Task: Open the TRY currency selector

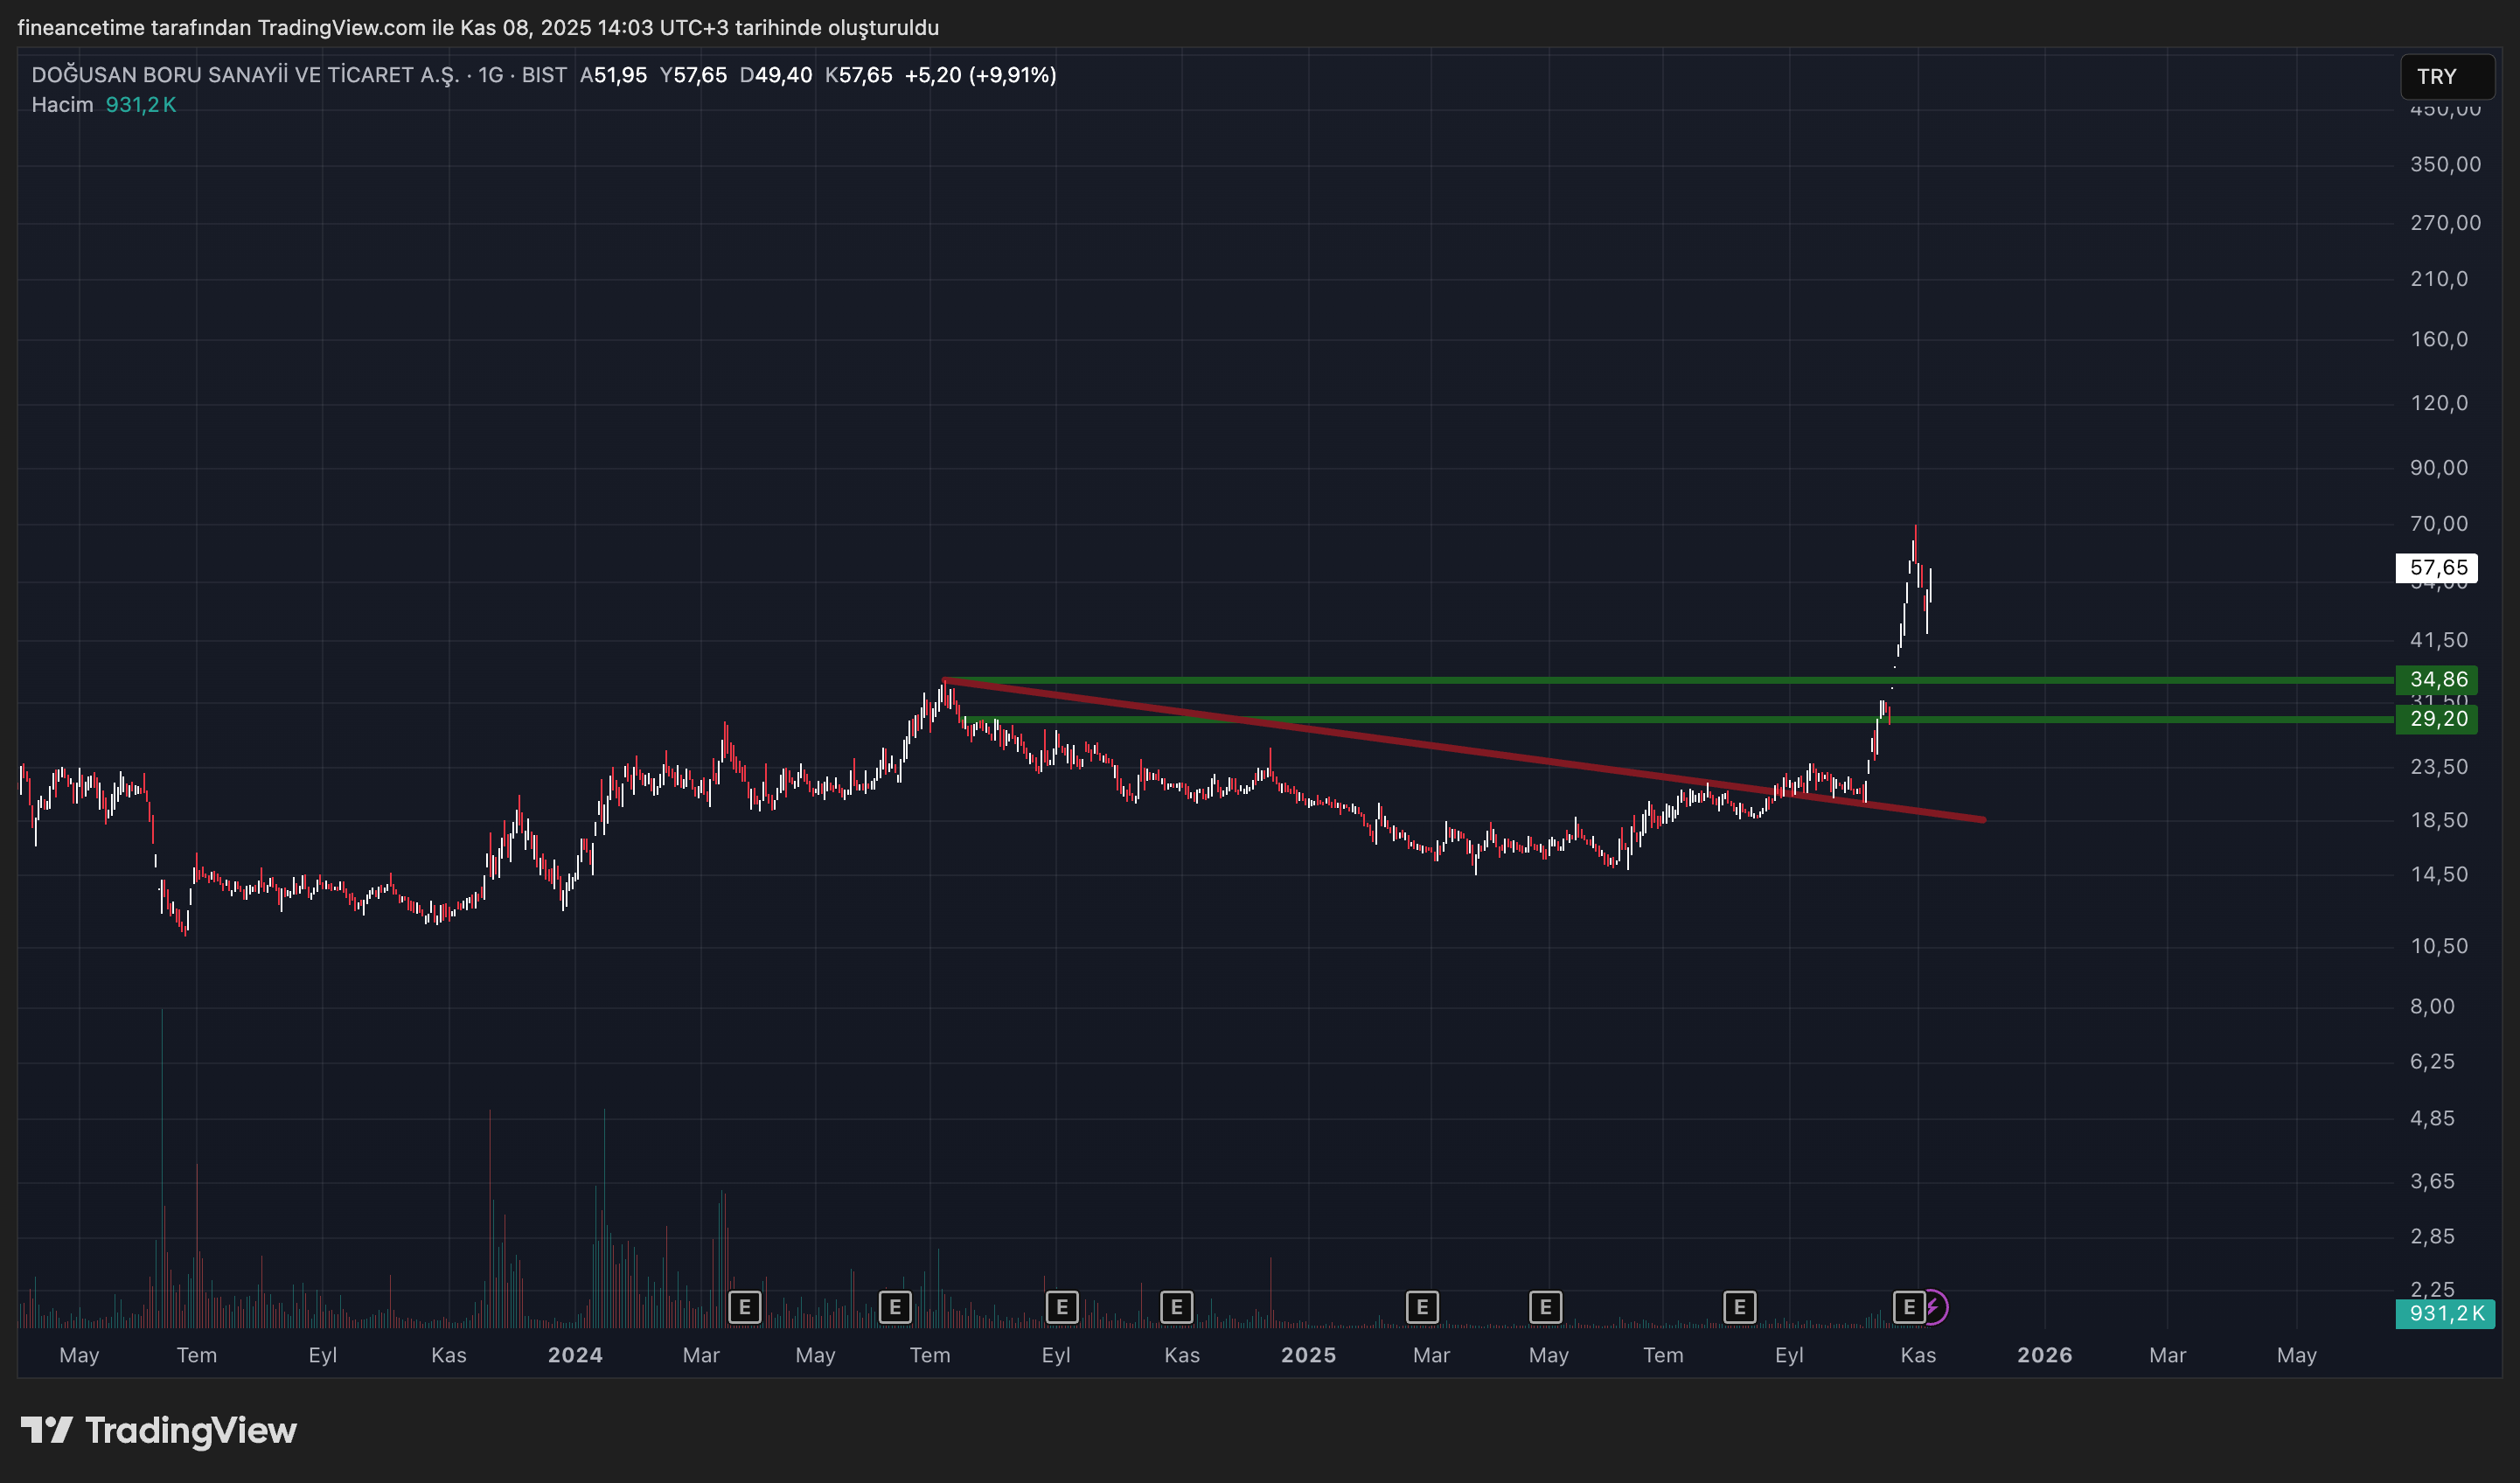Action: pos(2446,77)
